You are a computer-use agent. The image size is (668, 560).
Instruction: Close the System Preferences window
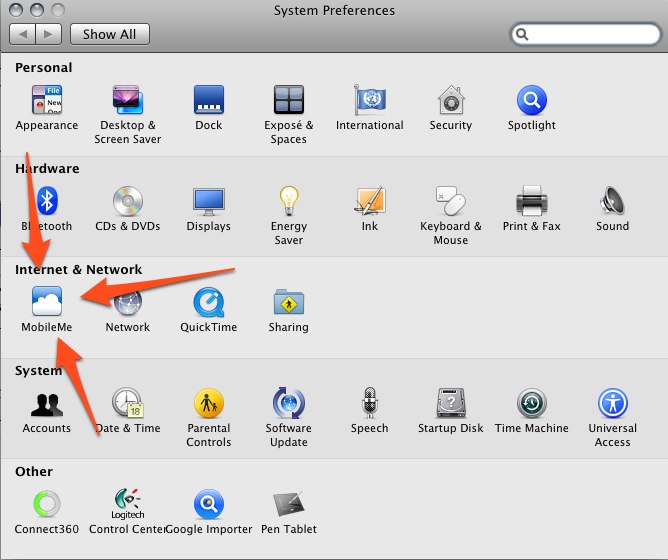(16, 10)
